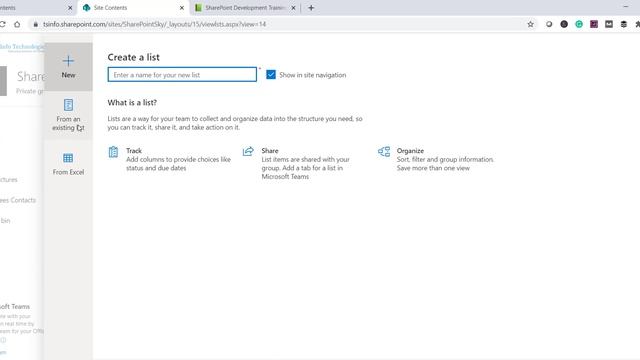Click the Track heading text

click(134, 151)
